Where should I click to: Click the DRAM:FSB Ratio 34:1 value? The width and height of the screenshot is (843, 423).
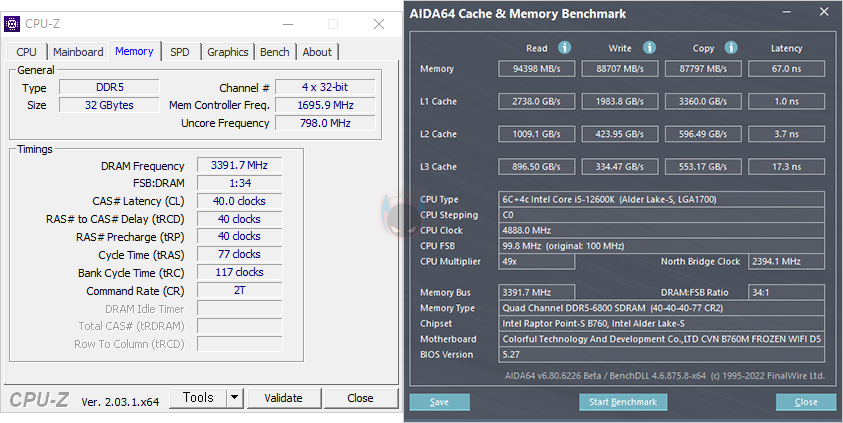[x=787, y=292]
